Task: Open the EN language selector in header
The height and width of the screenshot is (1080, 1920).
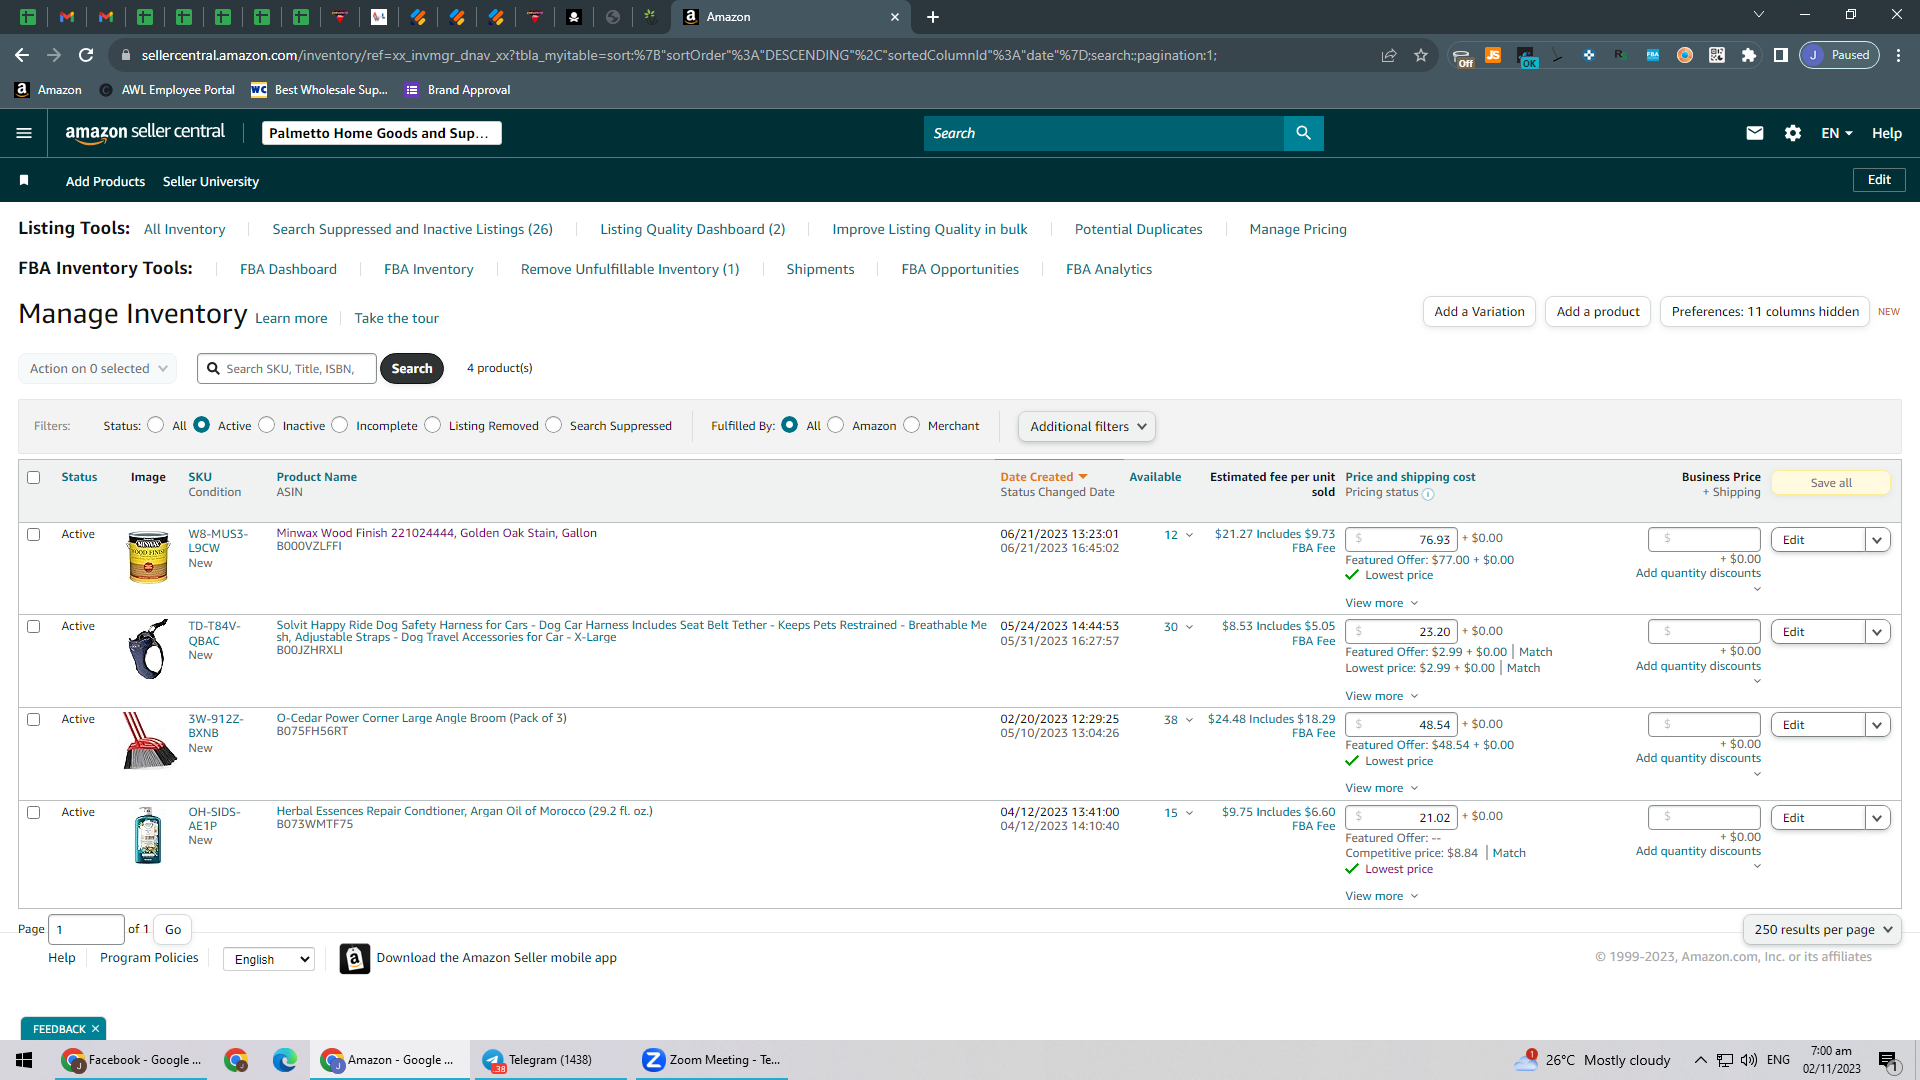Action: point(1837,133)
